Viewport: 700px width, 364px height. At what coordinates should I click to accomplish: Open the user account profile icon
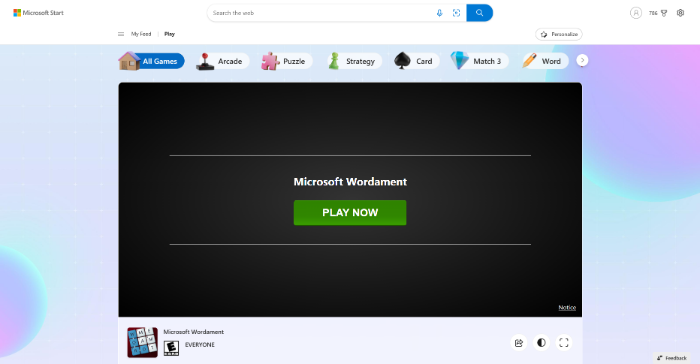tap(636, 13)
